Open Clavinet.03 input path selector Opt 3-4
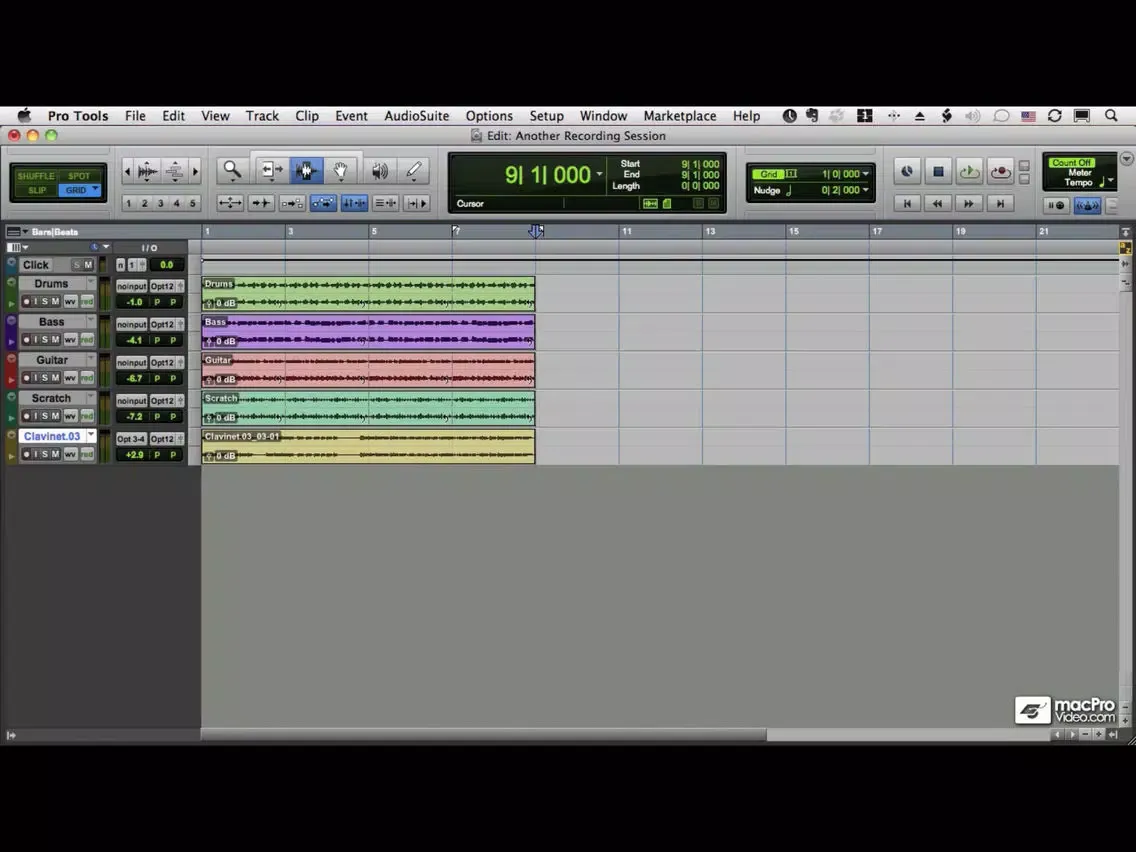Image resolution: width=1136 pixels, height=852 pixels. coord(131,439)
